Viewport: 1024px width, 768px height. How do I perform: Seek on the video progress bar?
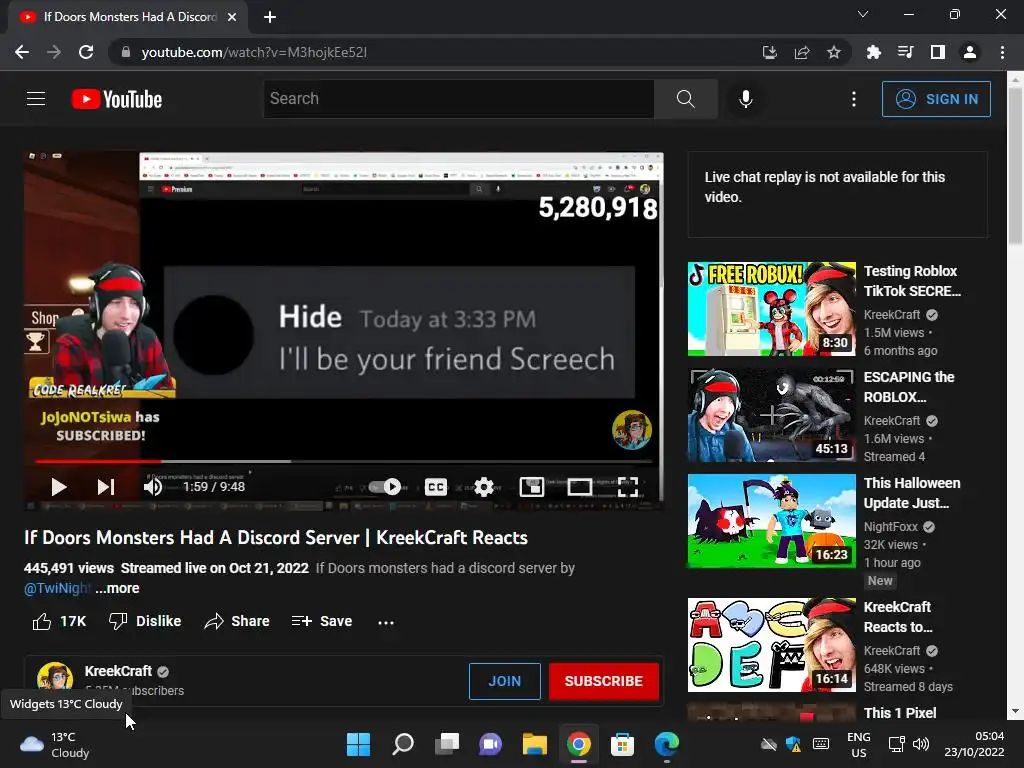click(x=344, y=461)
